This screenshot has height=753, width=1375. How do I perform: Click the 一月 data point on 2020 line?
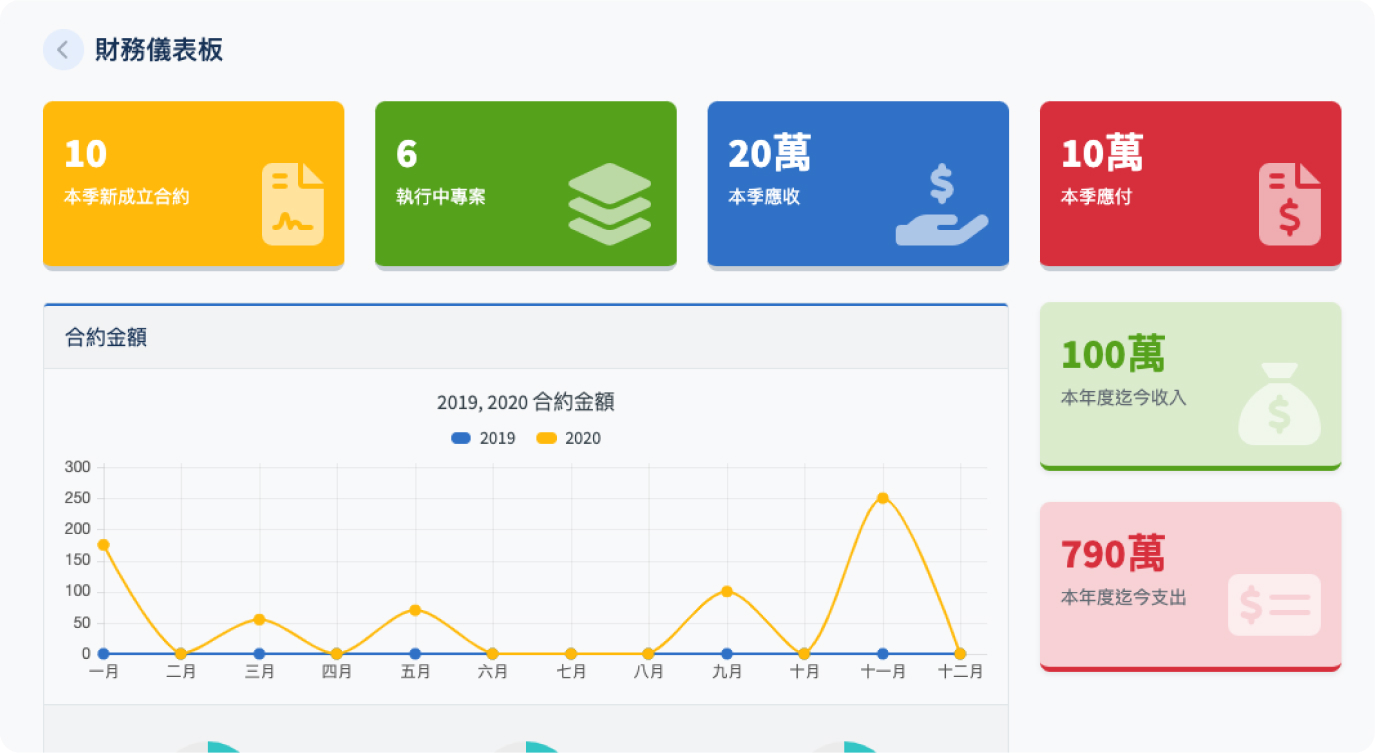(x=103, y=545)
